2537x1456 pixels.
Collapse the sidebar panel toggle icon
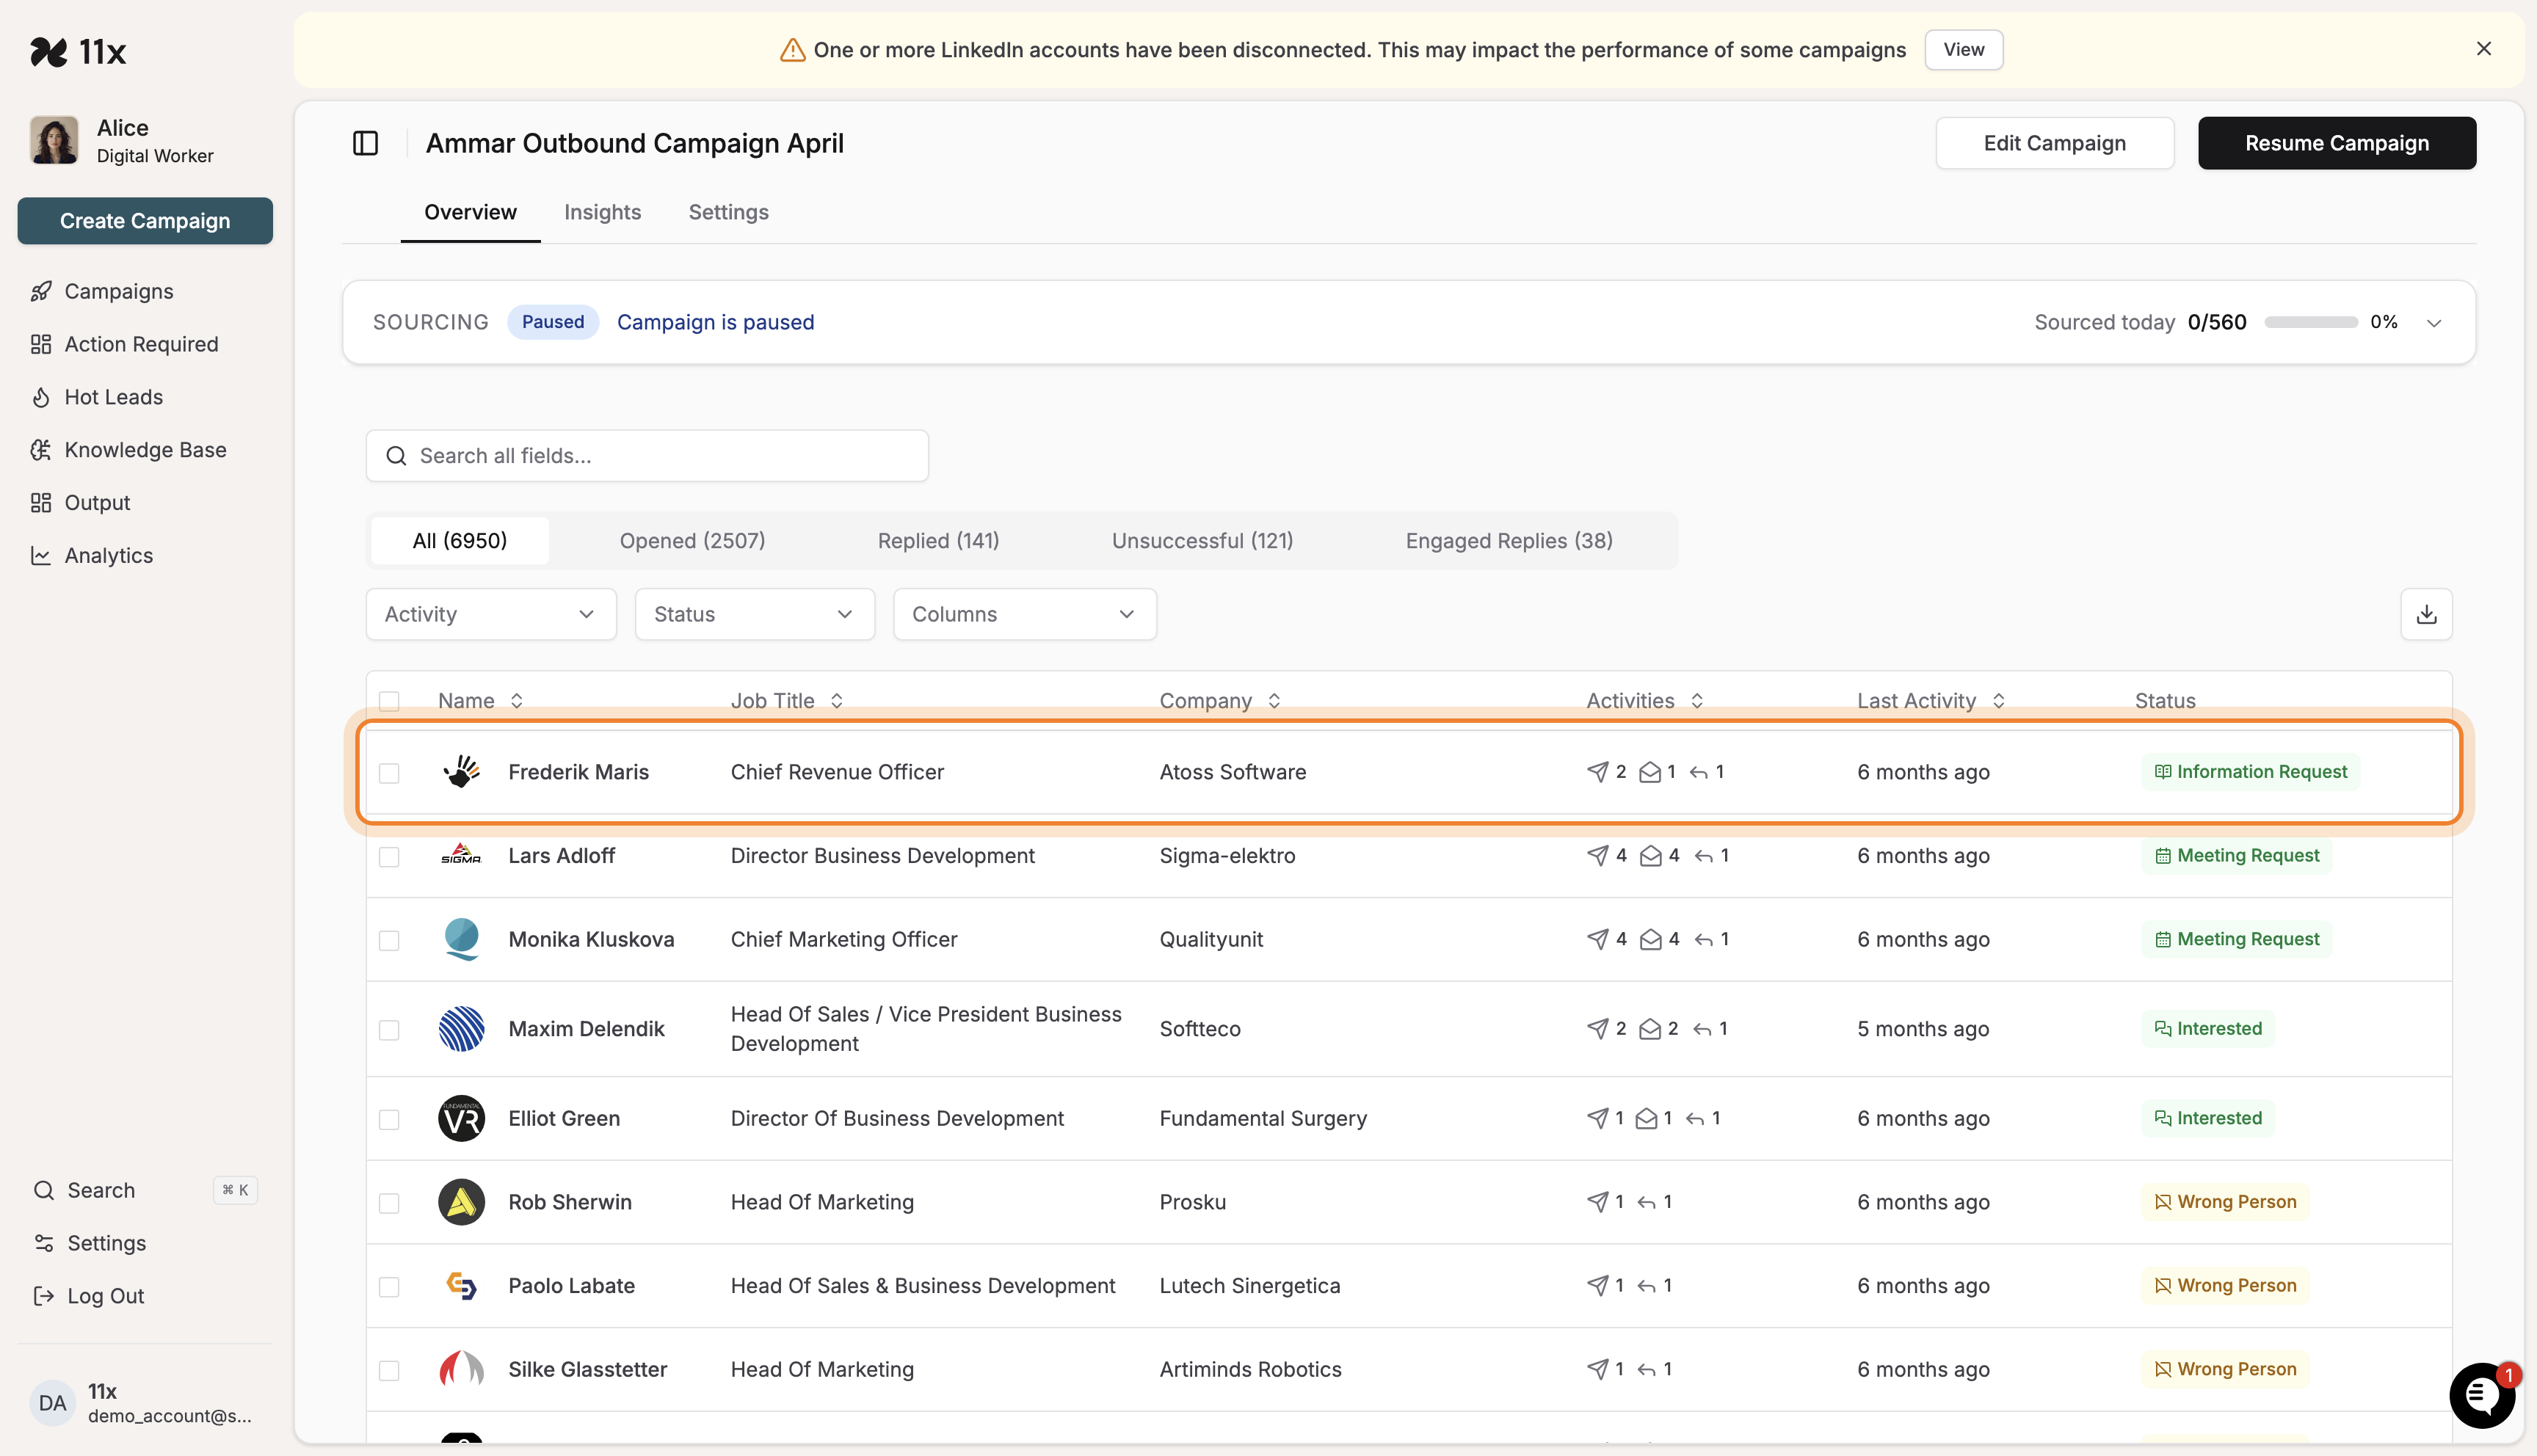tap(365, 143)
